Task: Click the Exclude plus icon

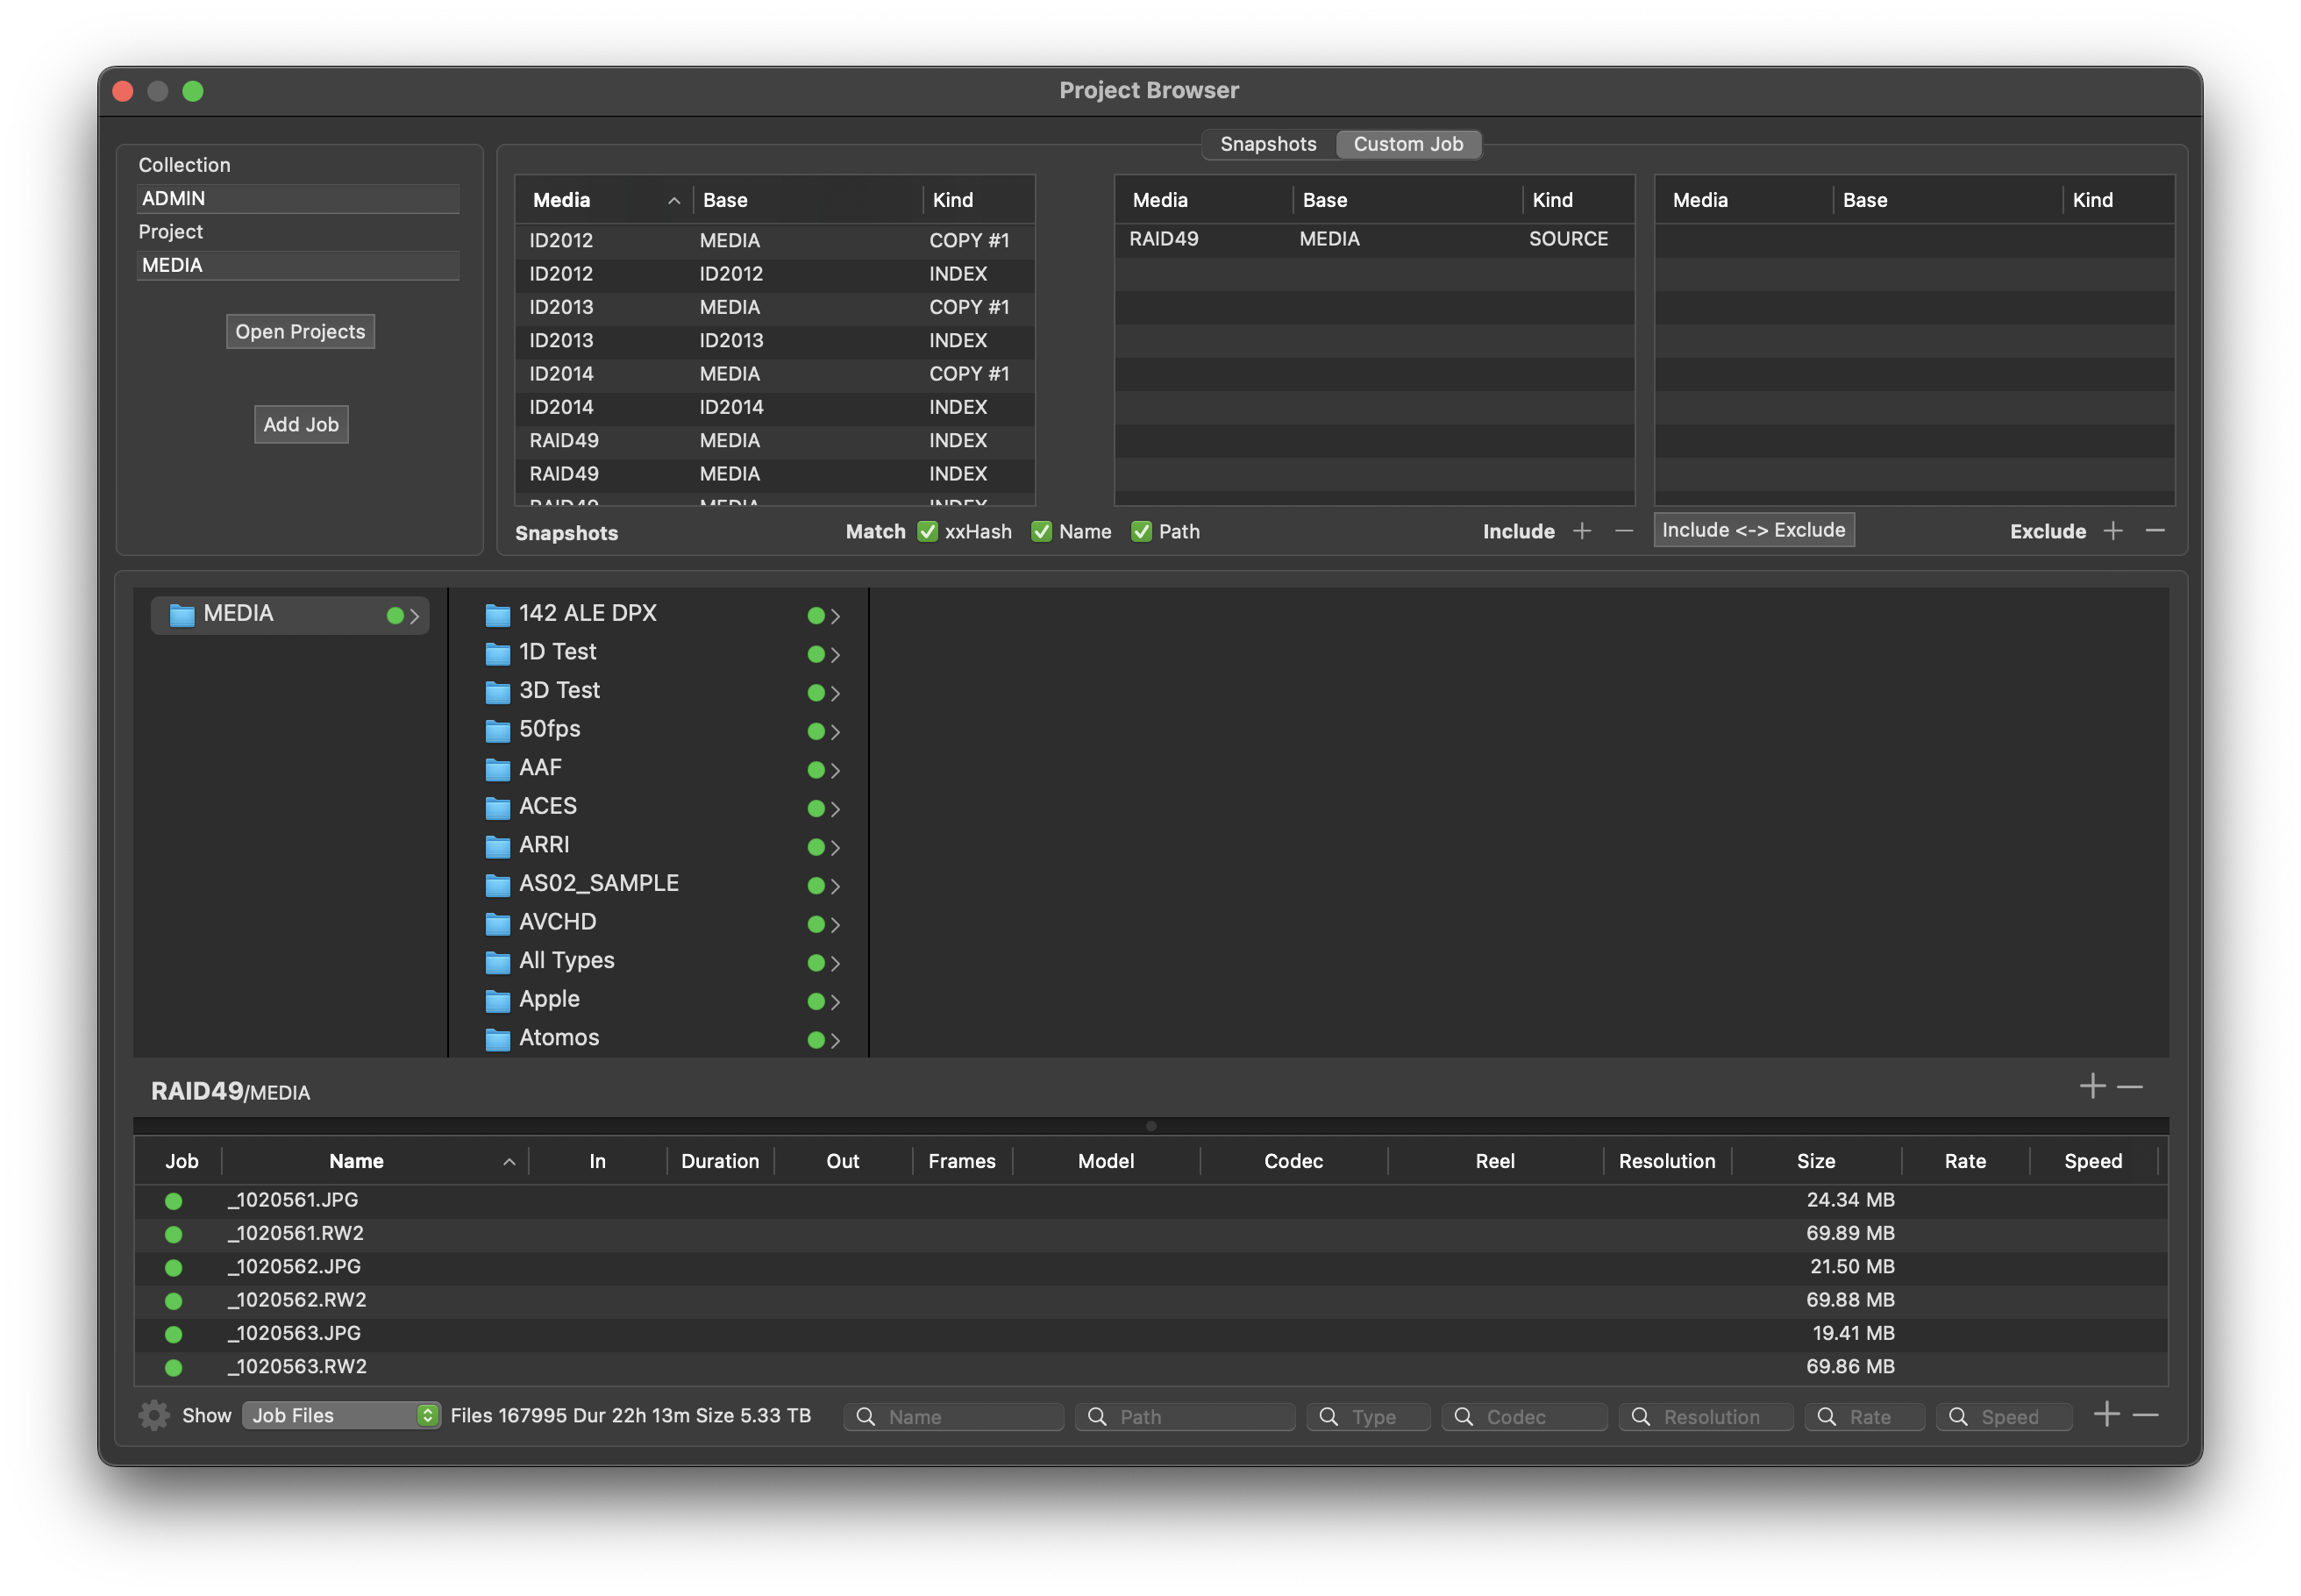Action: 2113,531
